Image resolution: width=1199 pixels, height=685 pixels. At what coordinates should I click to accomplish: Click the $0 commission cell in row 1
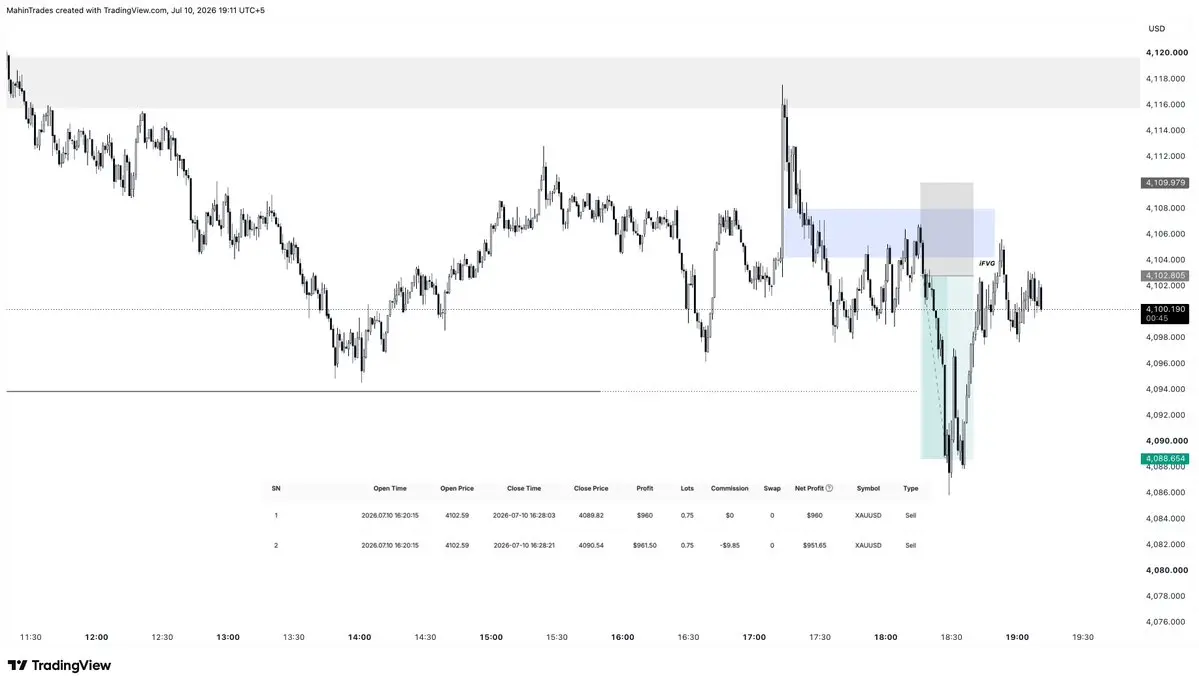[x=729, y=515]
